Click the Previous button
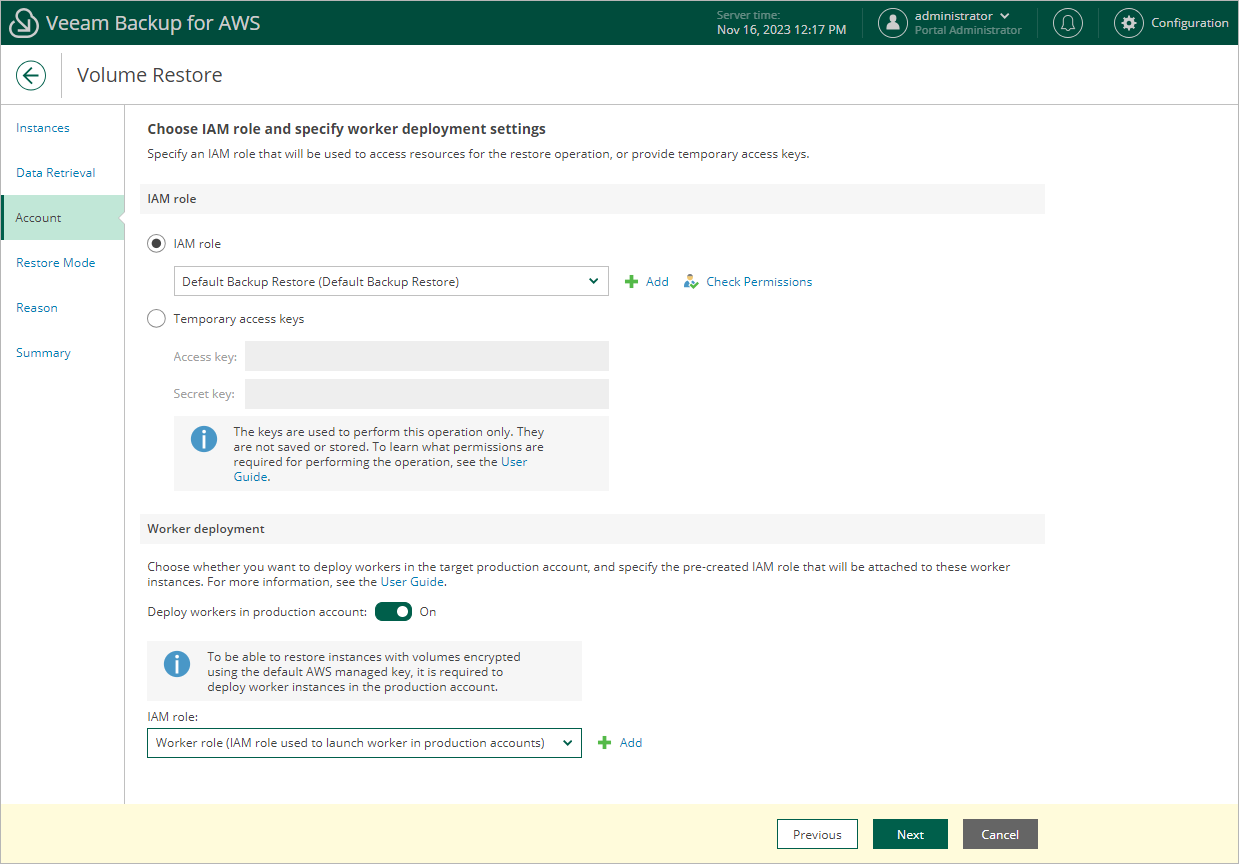The height and width of the screenshot is (864, 1239). coord(817,834)
